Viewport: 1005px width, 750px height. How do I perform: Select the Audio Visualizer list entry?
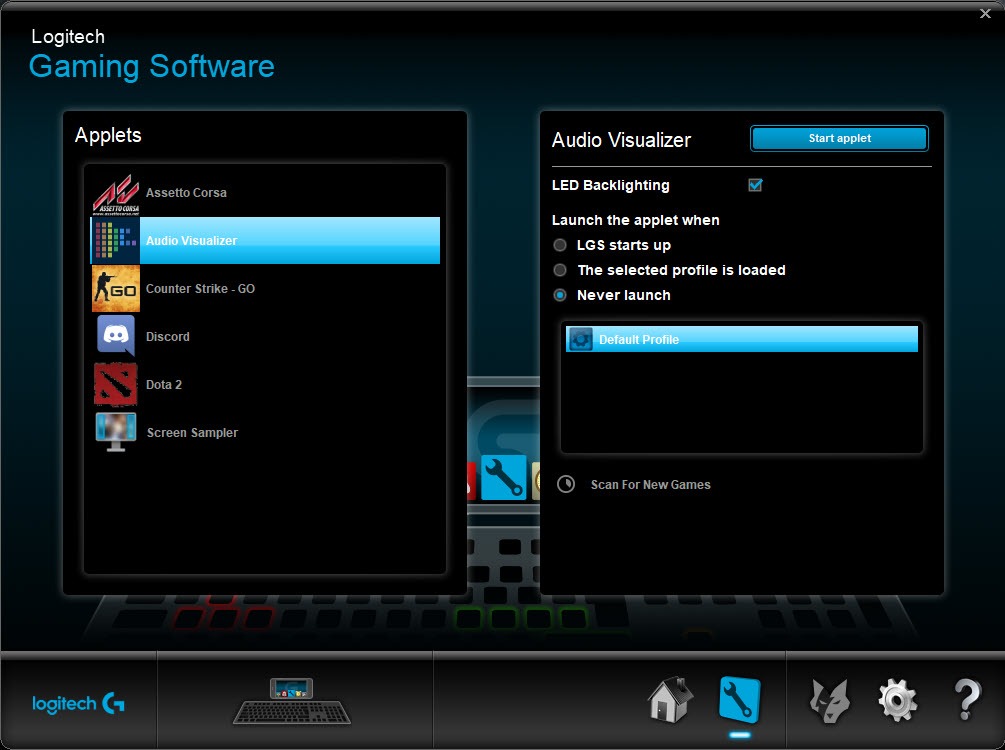265,240
